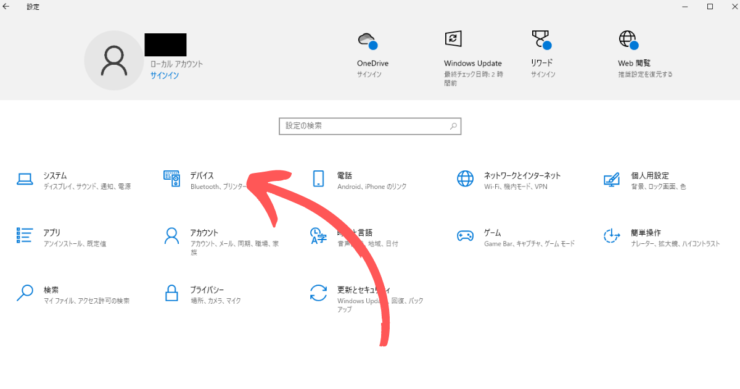
Task: Open the アプリ (Apps) list icon
Action: 25,236
